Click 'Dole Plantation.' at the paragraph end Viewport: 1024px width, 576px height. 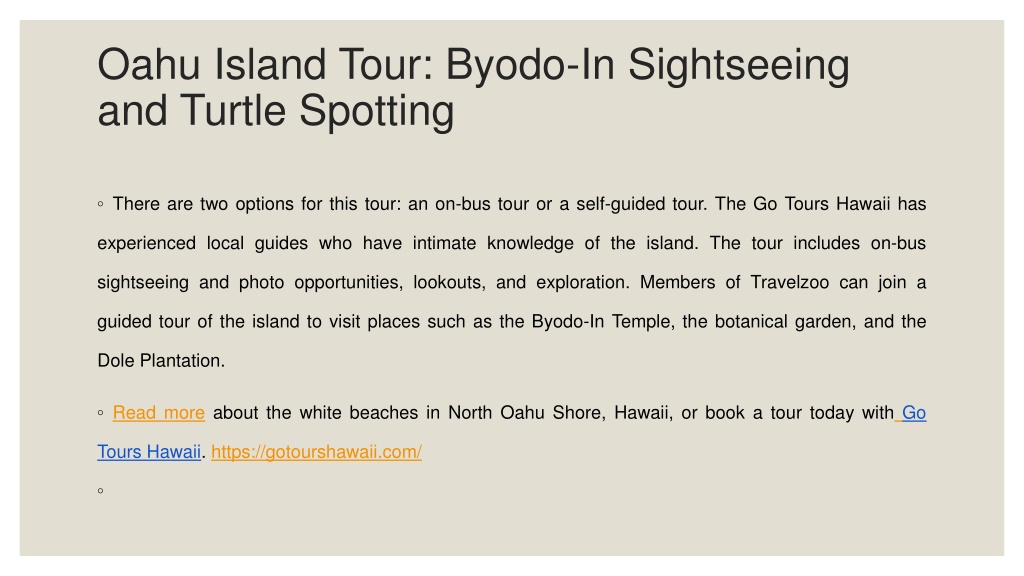[x=161, y=360]
